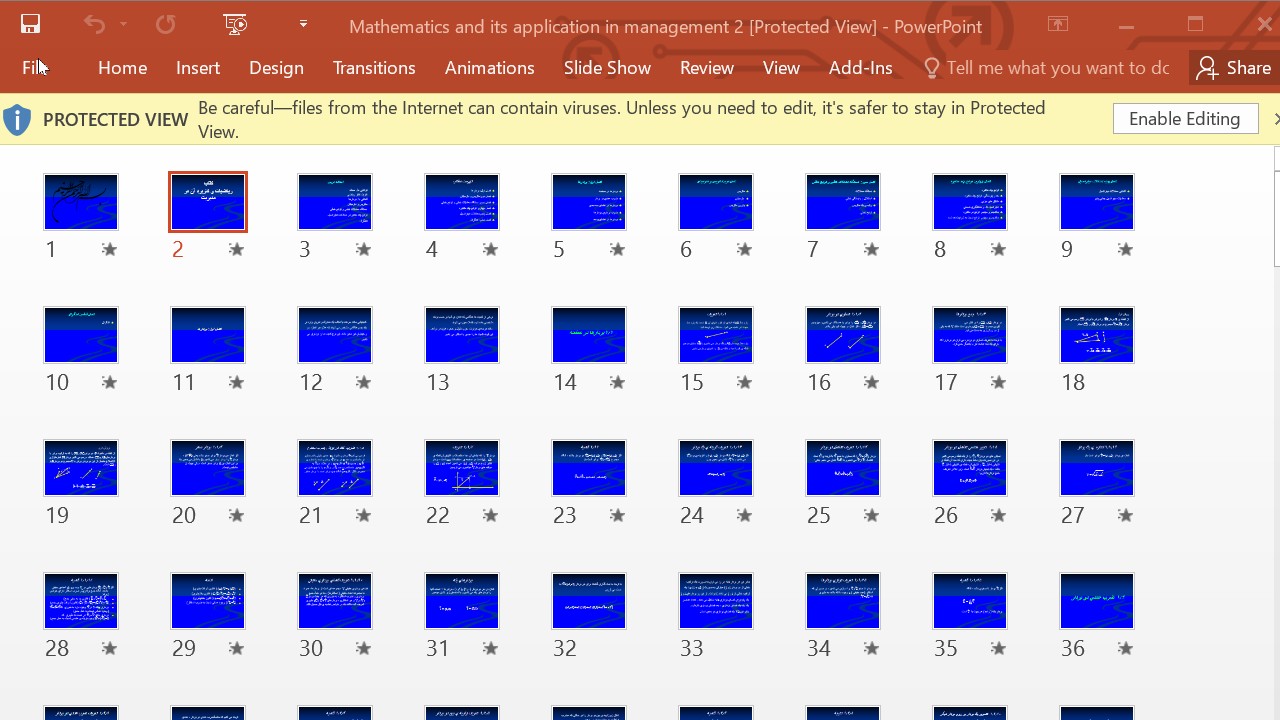Switch to the Home tab

point(123,68)
